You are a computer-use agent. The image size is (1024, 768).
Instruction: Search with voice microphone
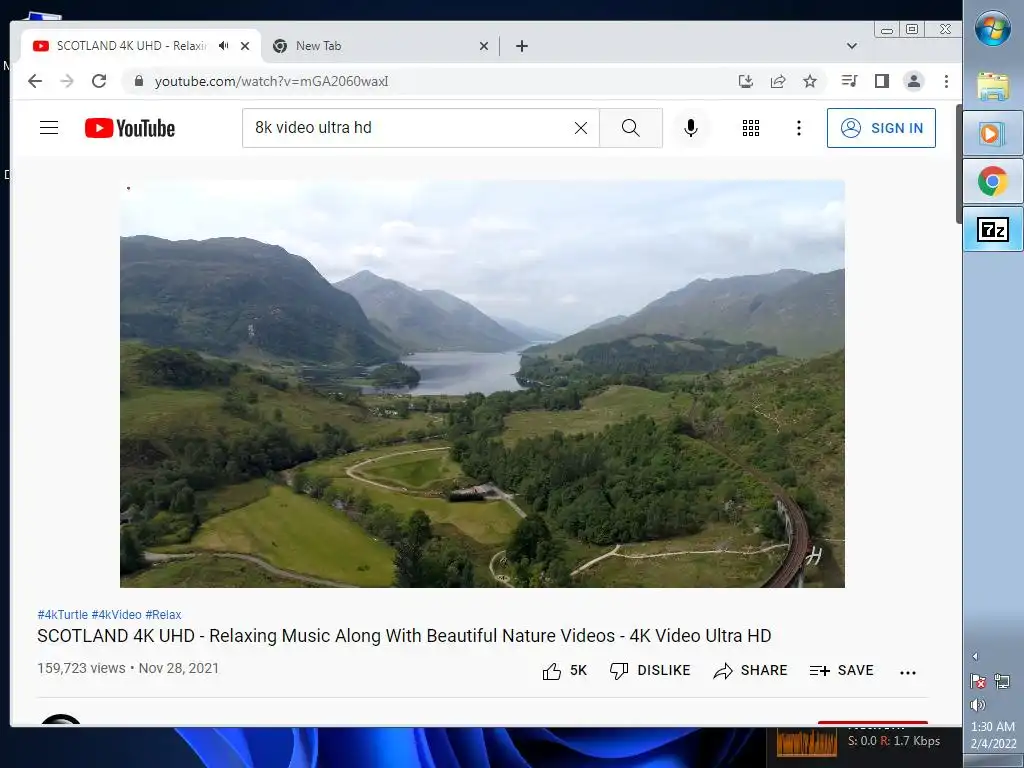pyautogui.click(x=691, y=128)
